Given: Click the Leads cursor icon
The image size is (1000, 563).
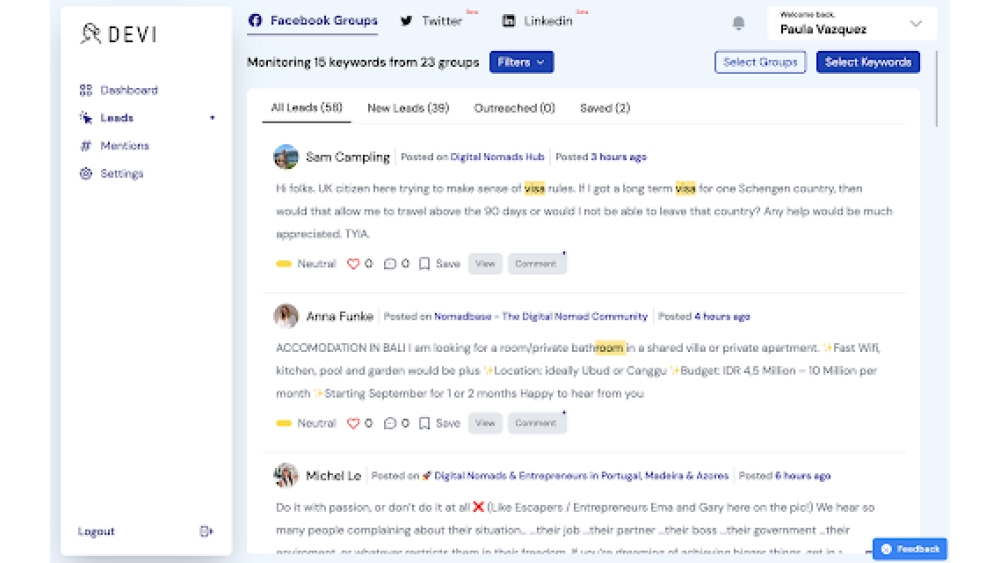Looking at the screenshot, I should [x=85, y=118].
